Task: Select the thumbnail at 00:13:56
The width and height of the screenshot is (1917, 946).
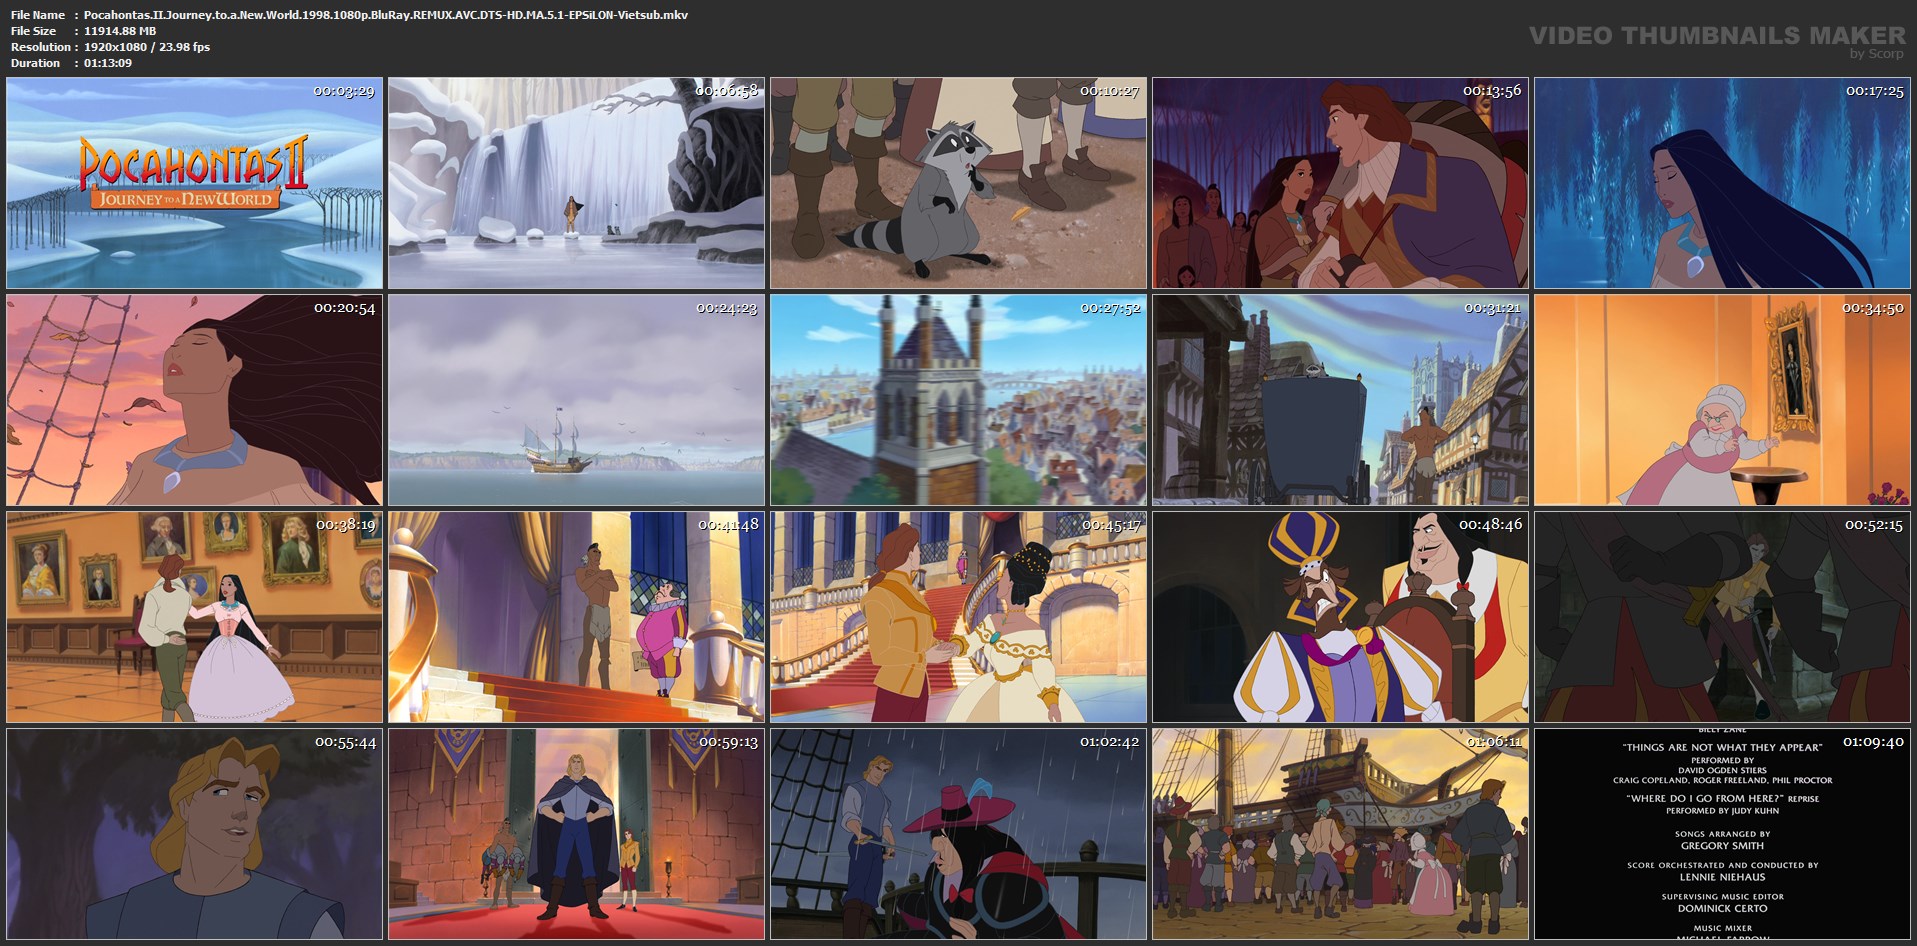Action: [1341, 184]
